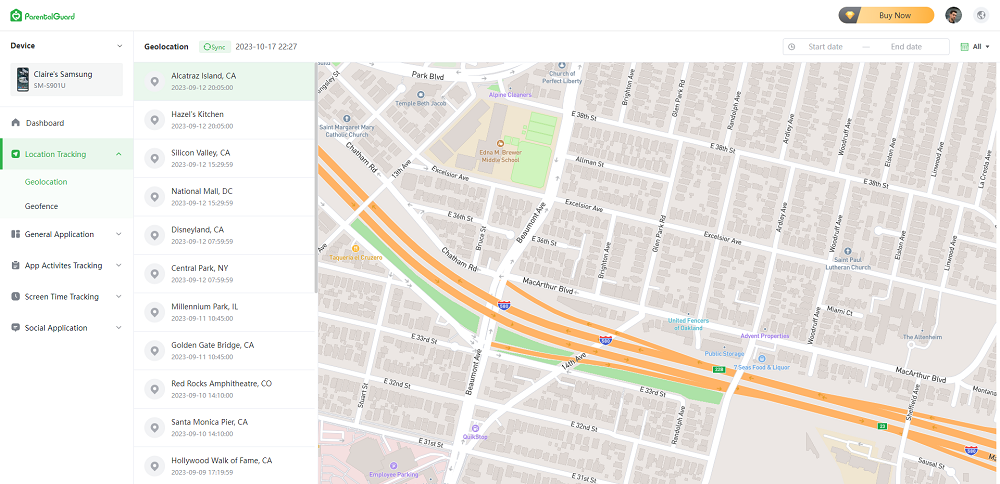Expand the App Activites Tracking chevron
The height and width of the screenshot is (484, 1000).
click(x=119, y=265)
